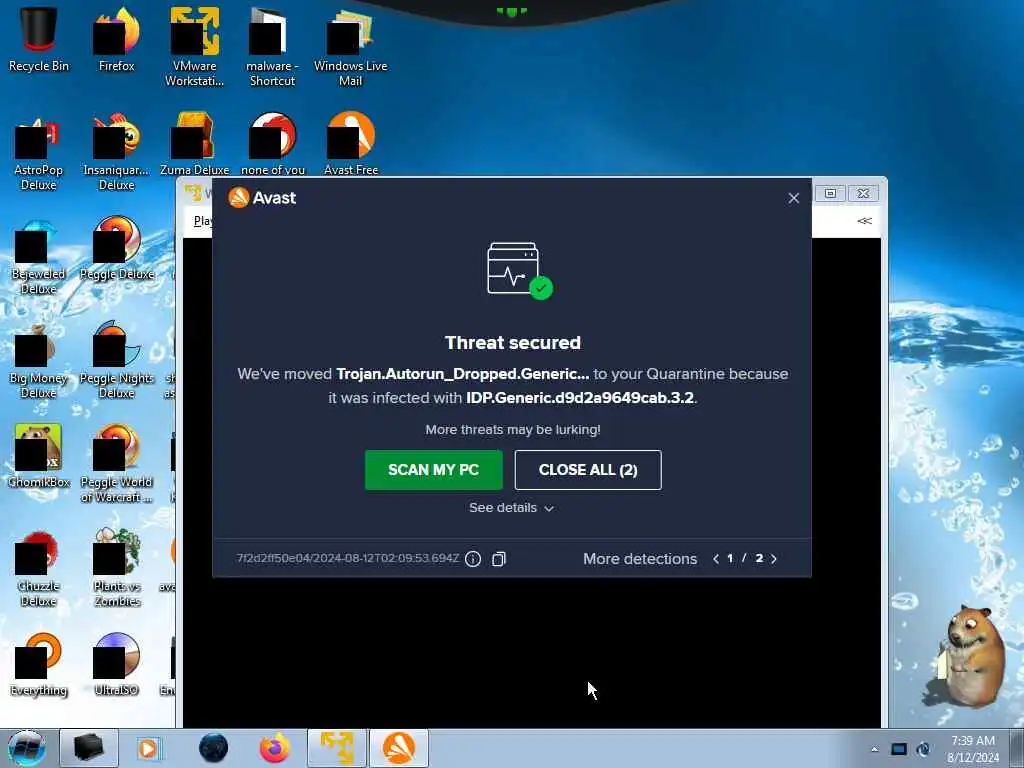This screenshot has width=1024, height=768.
Task: Open the Everything desktop icon
Action: pos(39,665)
